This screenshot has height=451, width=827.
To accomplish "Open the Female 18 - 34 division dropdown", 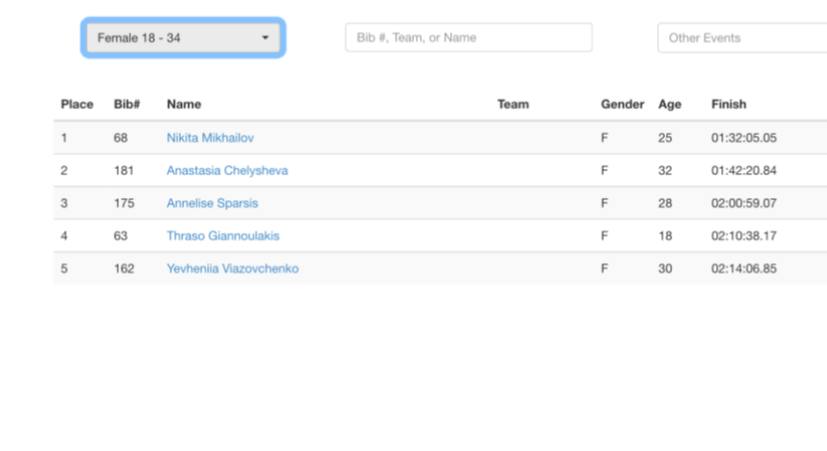I will coord(183,38).
